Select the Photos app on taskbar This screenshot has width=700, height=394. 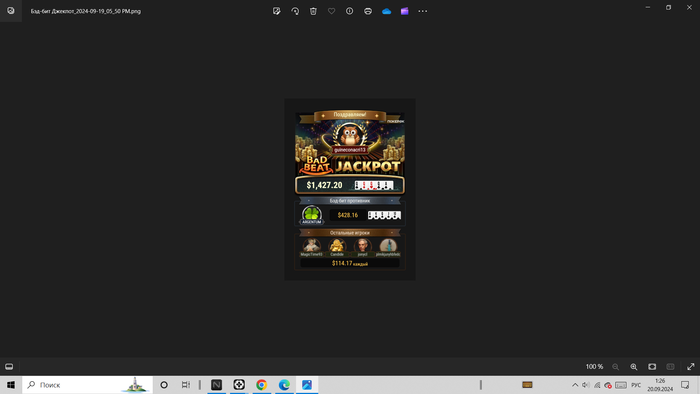coord(307,385)
